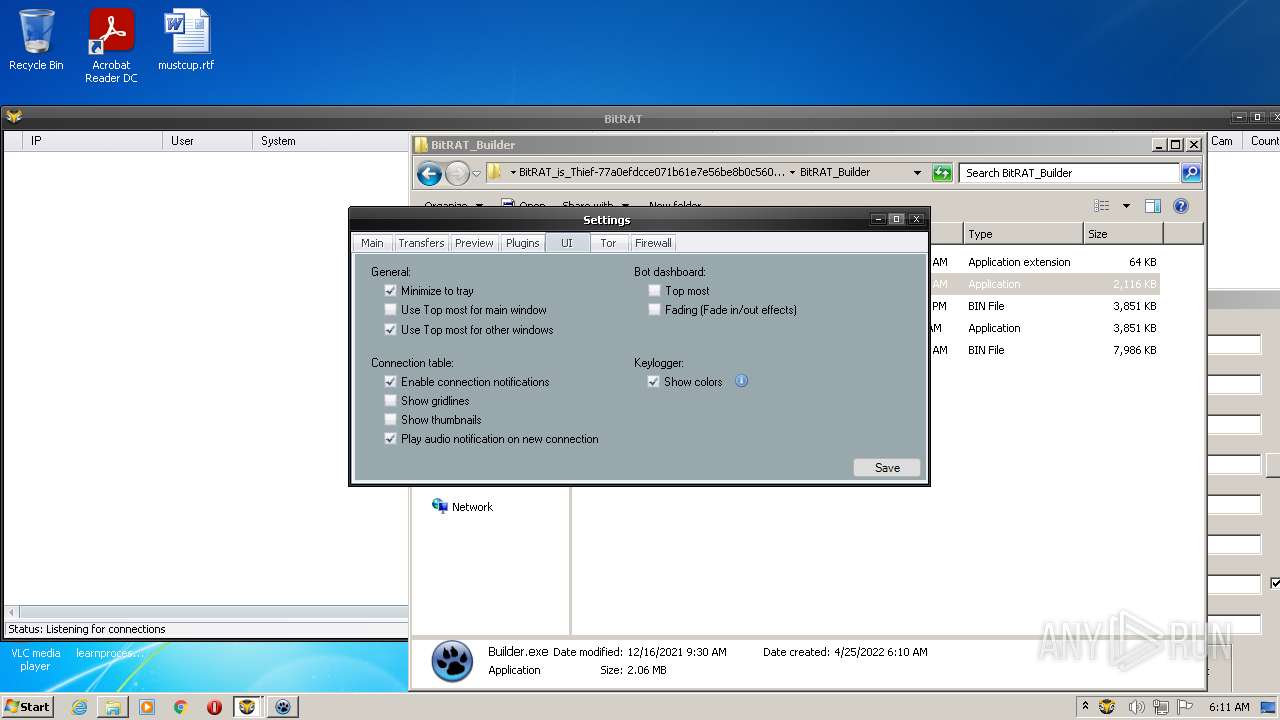Image resolution: width=1280 pixels, height=720 pixels.
Task: Click the IP column header in BitRAT
Action: 94,141
